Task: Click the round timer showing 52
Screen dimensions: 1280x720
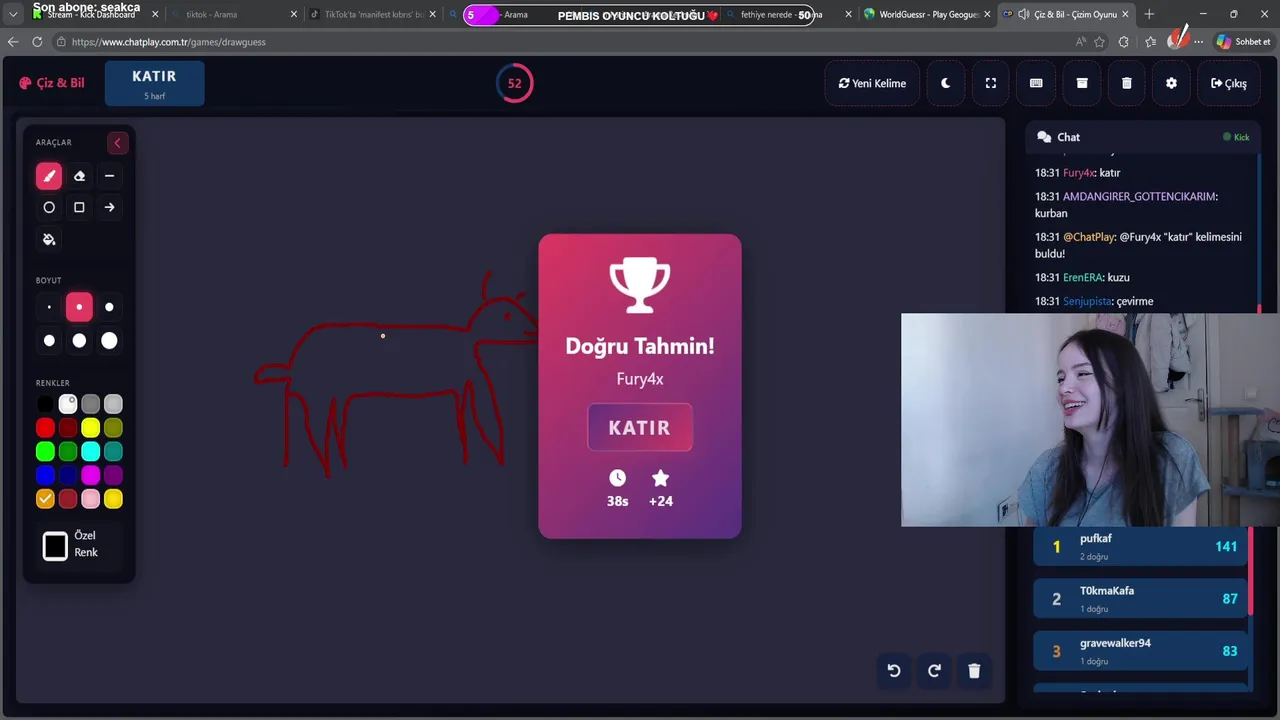Action: coord(515,83)
